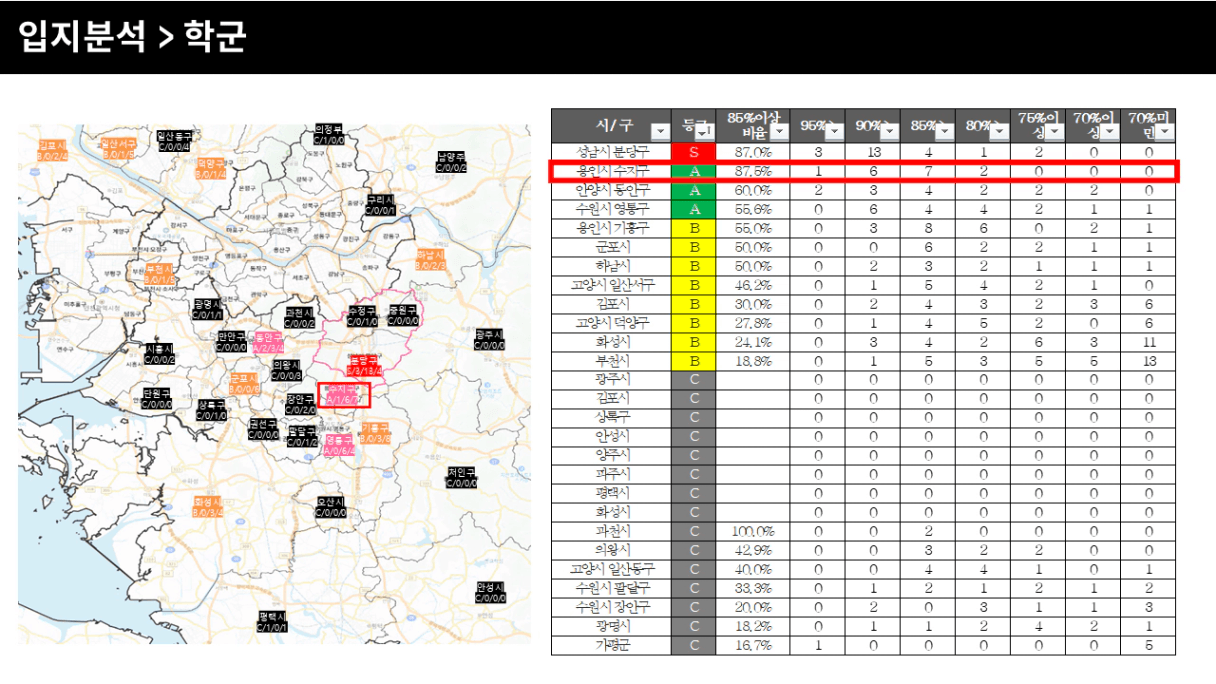
Task: Click the 100.0% cell for 과천시
Action: click(x=753, y=531)
